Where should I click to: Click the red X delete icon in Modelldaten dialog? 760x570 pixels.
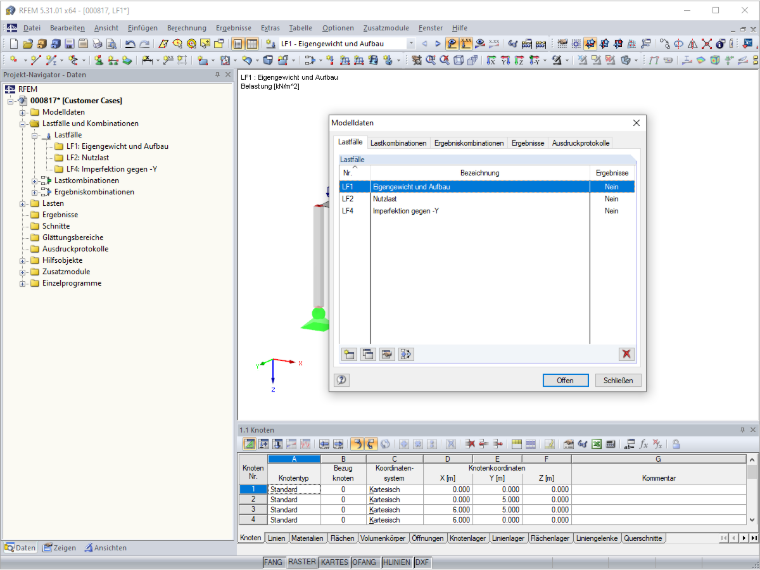626,354
